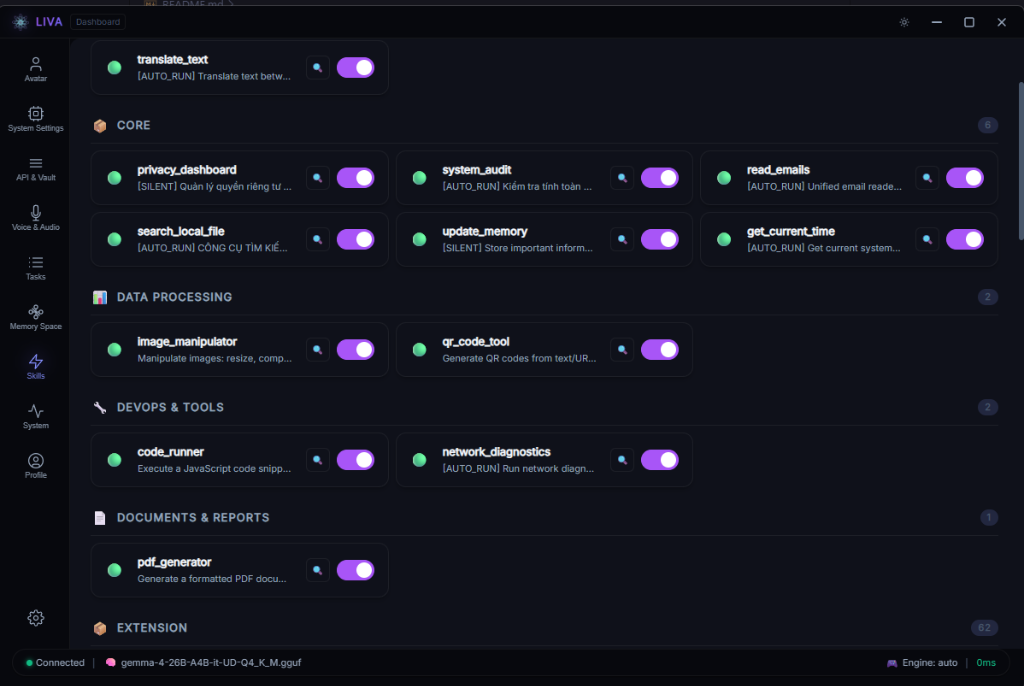Open the Avatar sidebar section
Image resolution: width=1024 pixels, height=686 pixels.
[x=35, y=69]
